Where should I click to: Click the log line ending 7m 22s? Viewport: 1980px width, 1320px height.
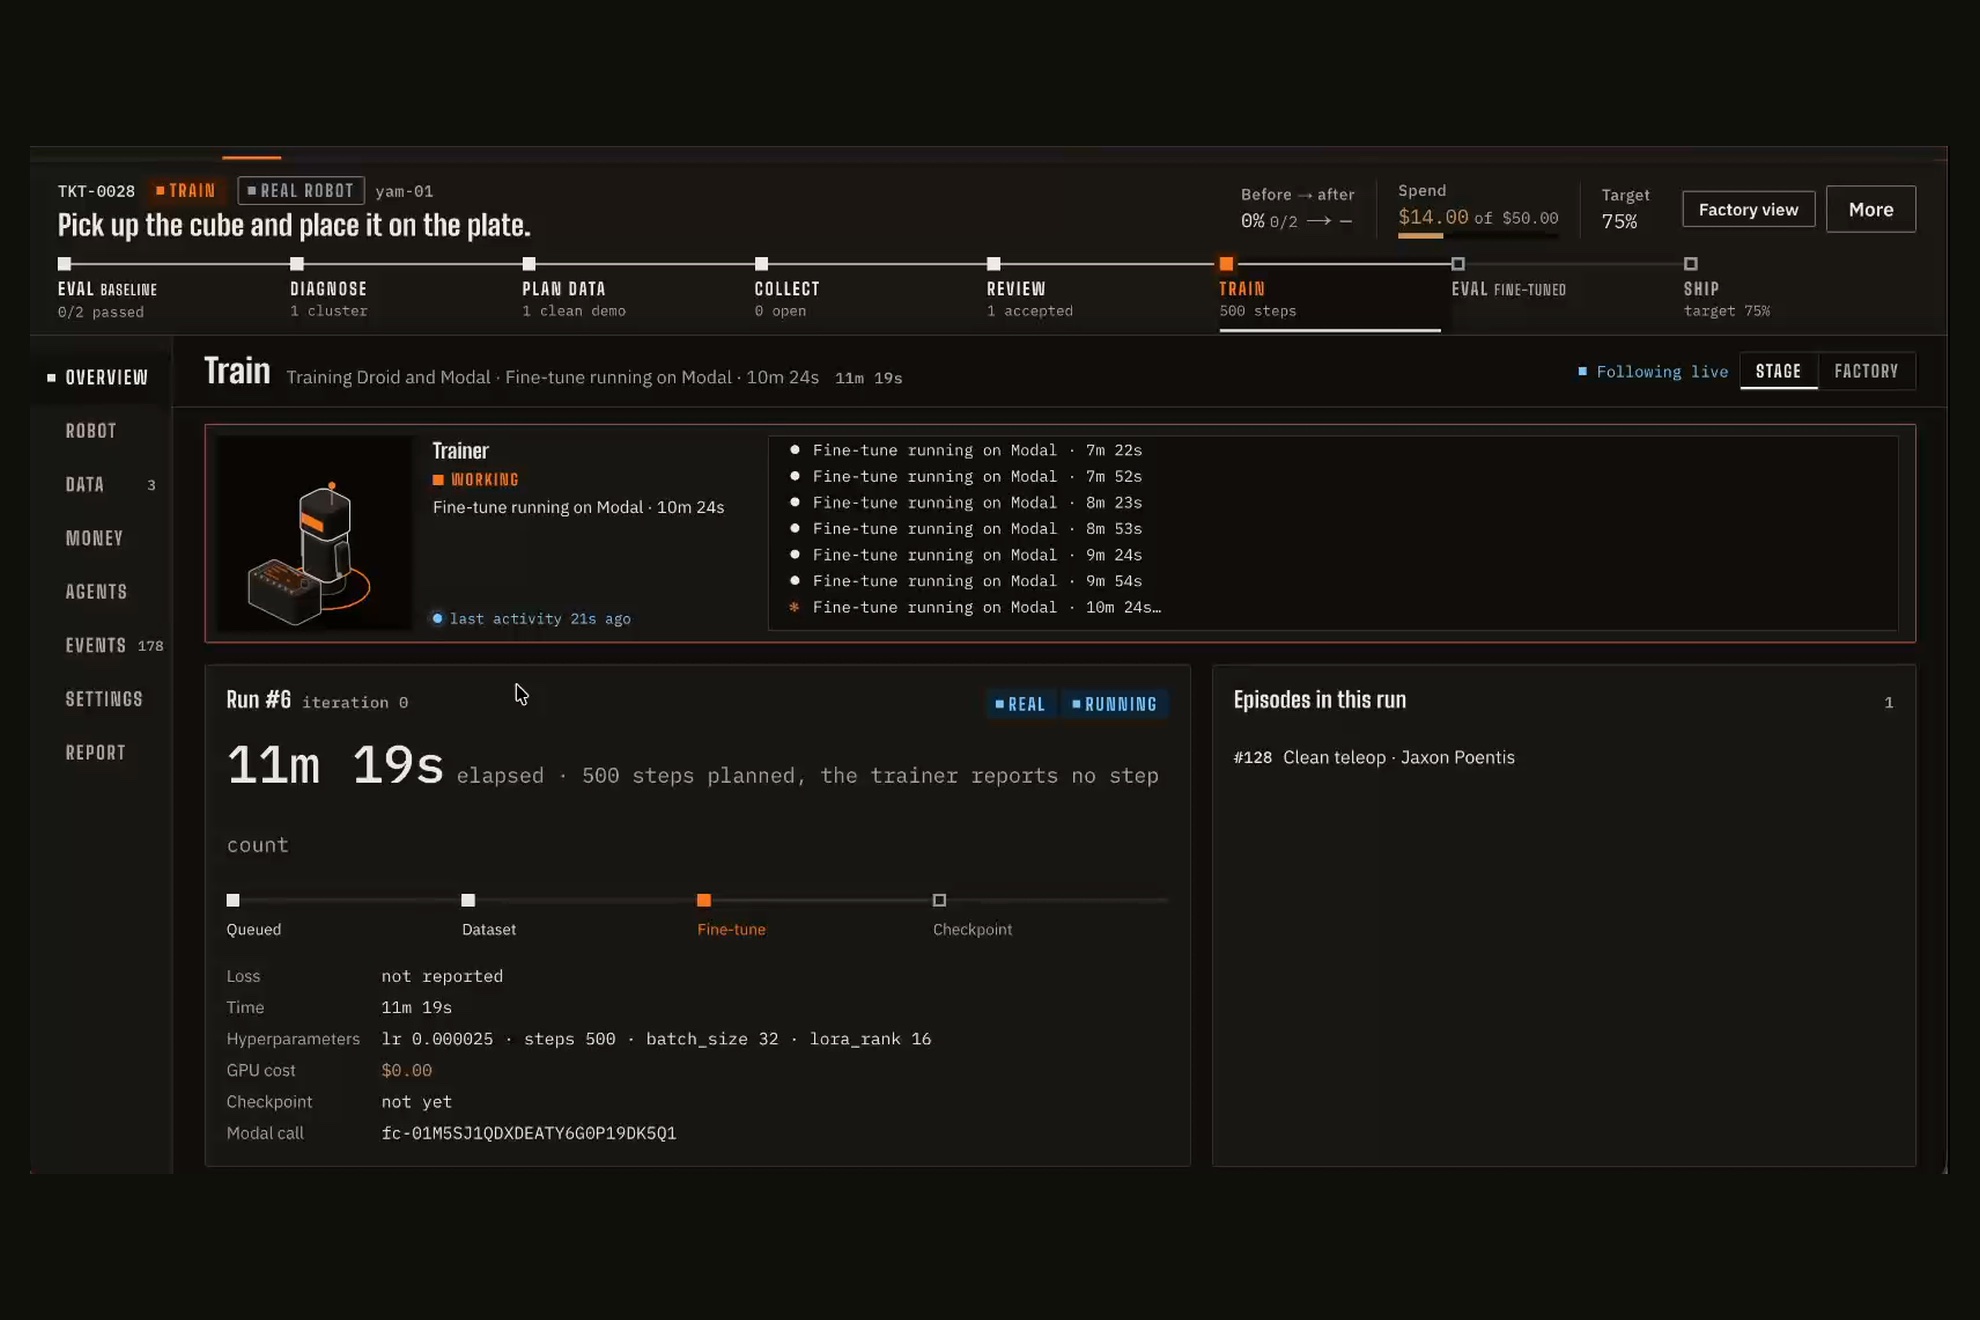(966, 451)
